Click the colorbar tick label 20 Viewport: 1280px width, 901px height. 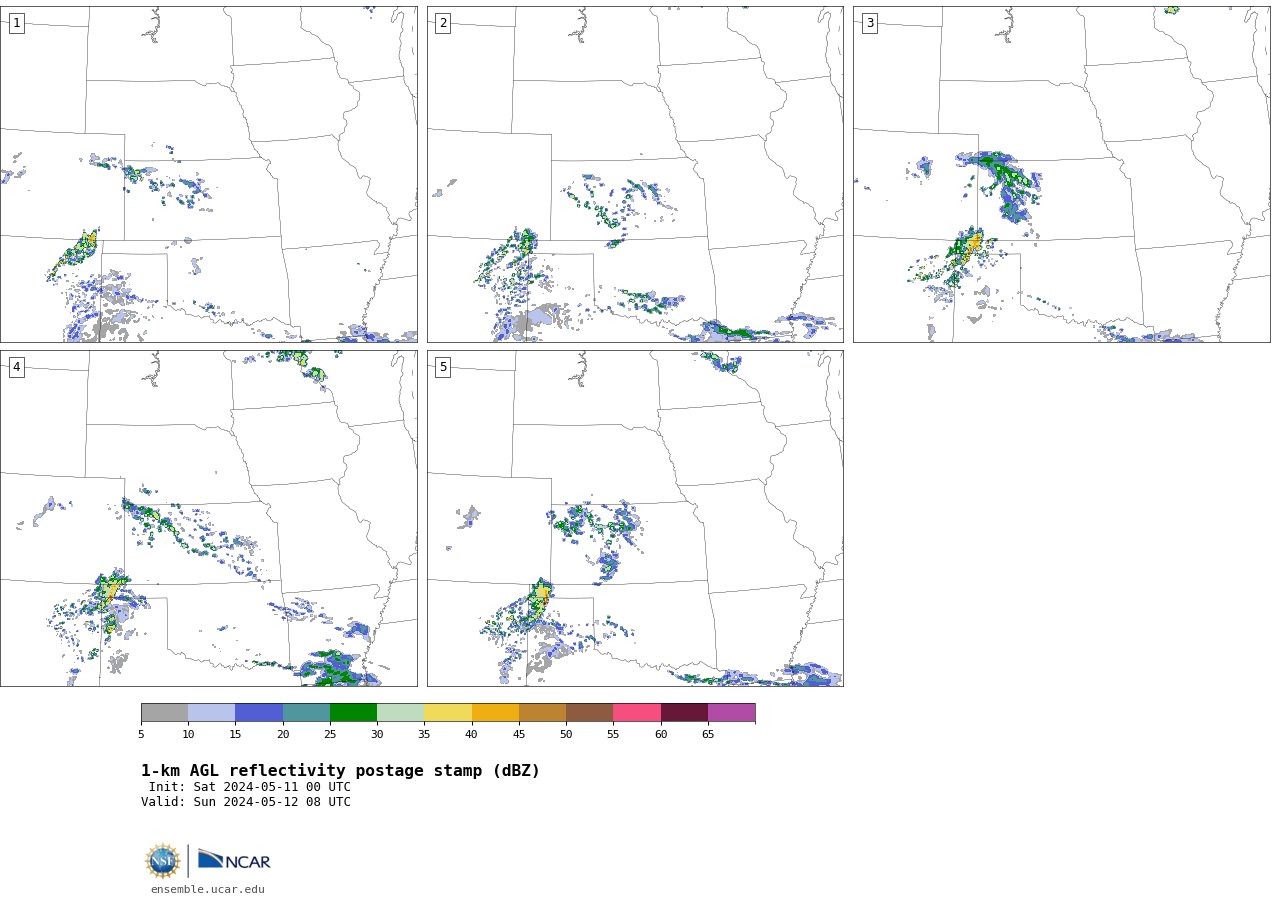click(x=283, y=735)
